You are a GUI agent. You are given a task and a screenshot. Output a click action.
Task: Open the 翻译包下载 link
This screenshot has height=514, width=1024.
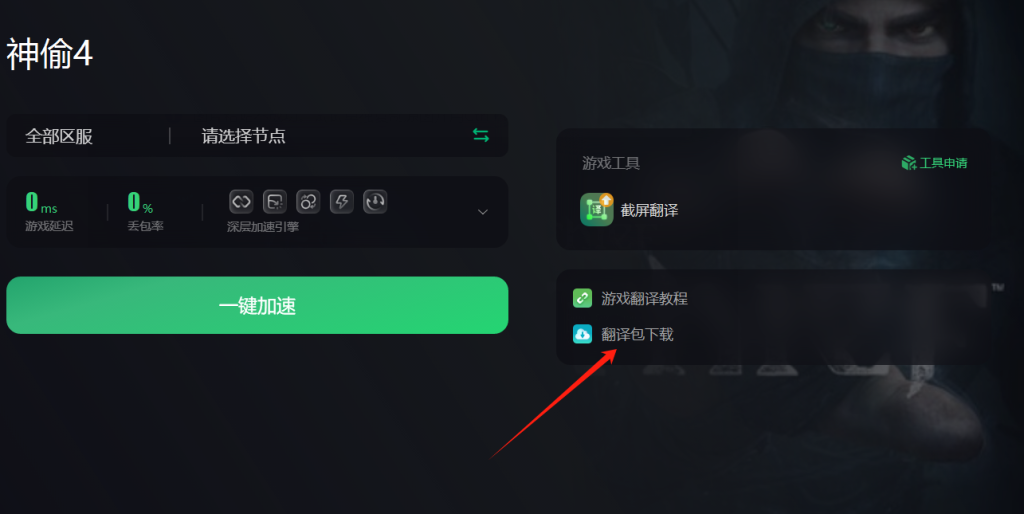coord(637,334)
